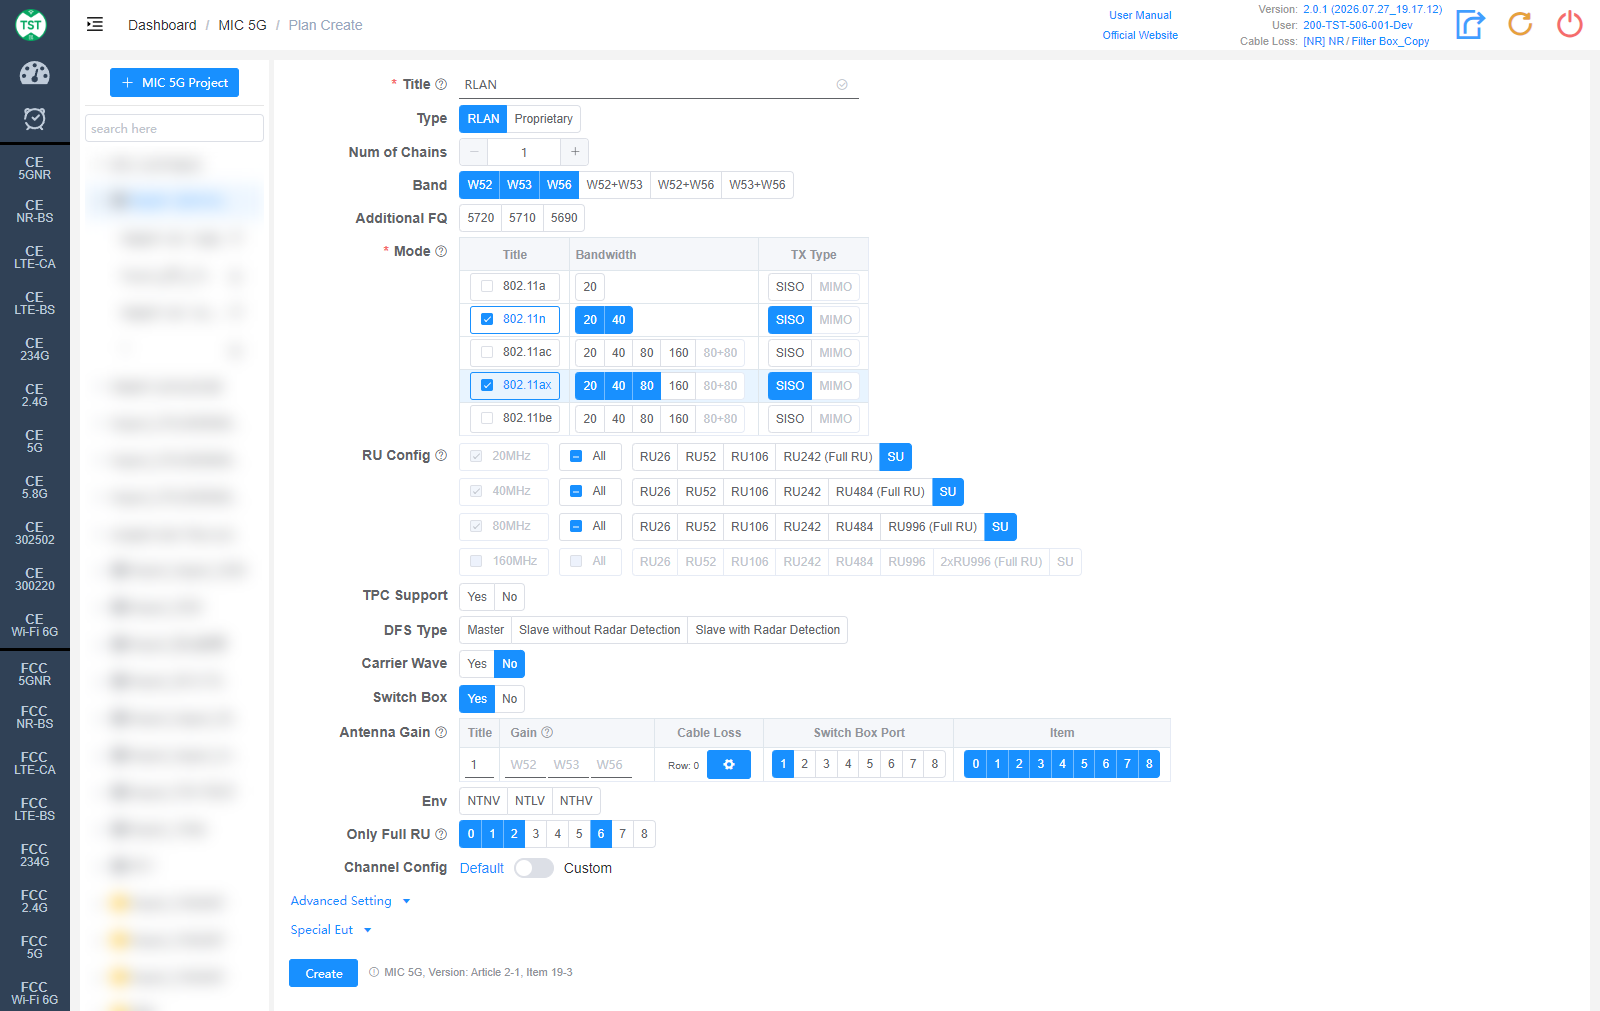Open the dashboard gauge icon in sidebar
1600x1011 pixels.
35,73
